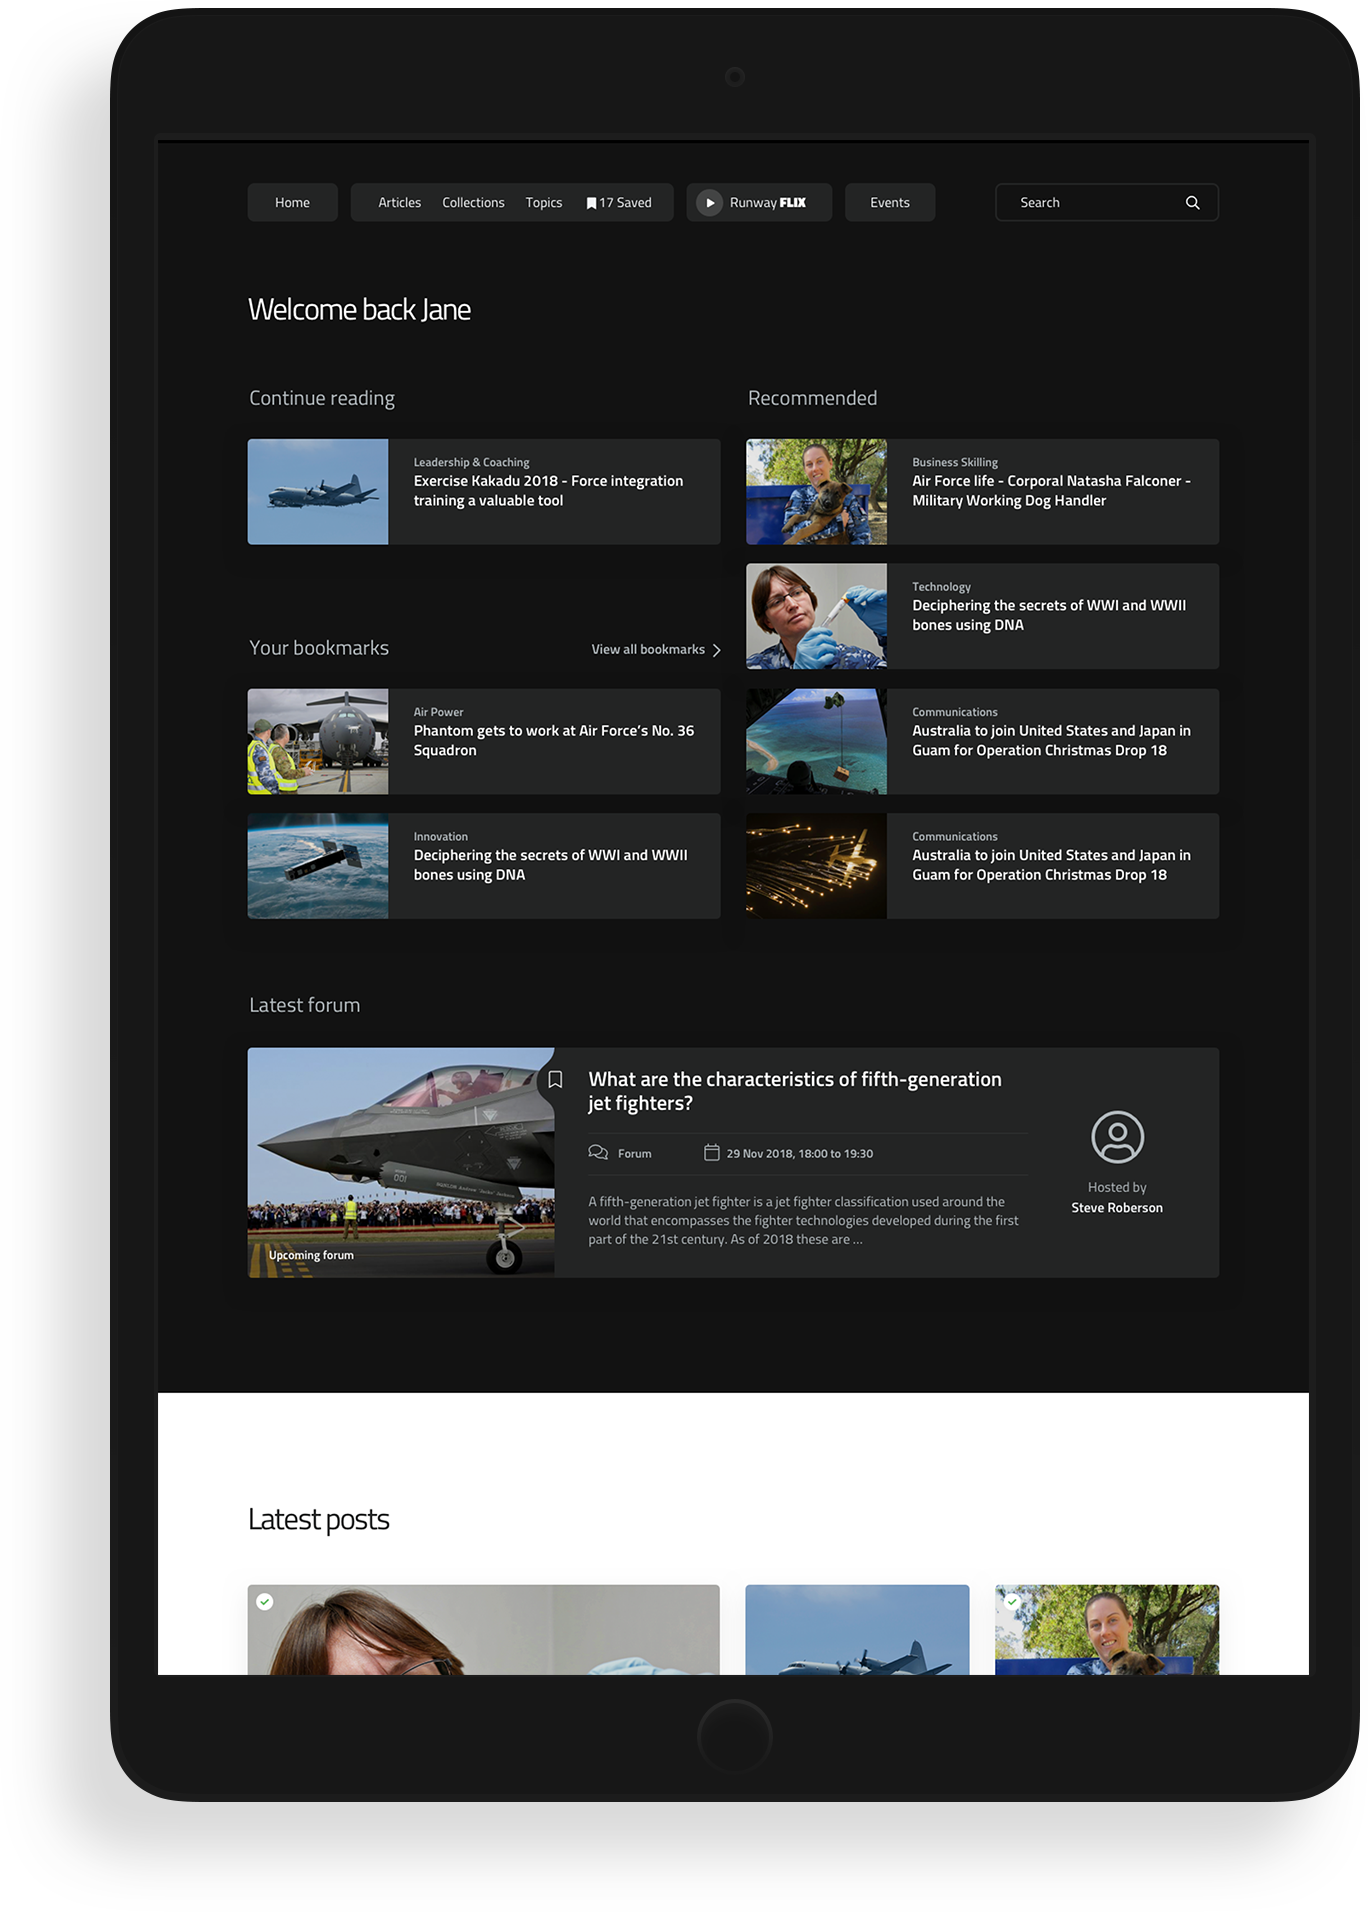The width and height of the screenshot is (1368, 1912).
Task: Click the forum speech bubble icon
Action: point(598,1153)
